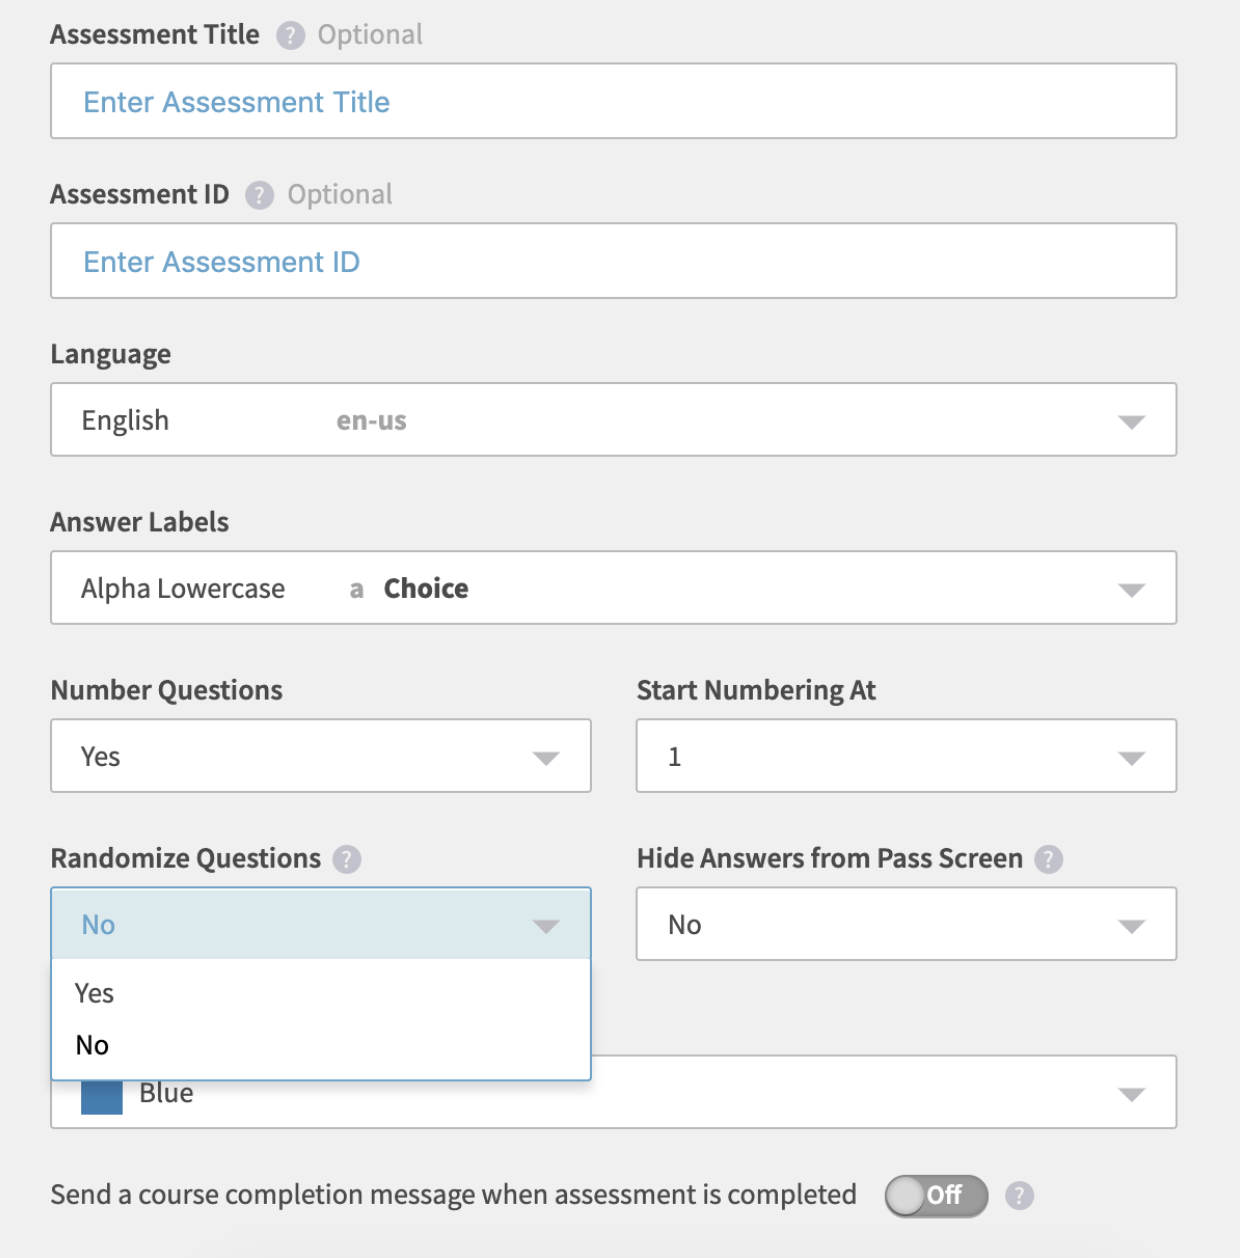Open help icon beside Assessment ID
The width and height of the screenshot is (1240, 1258).
click(x=260, y=195)
